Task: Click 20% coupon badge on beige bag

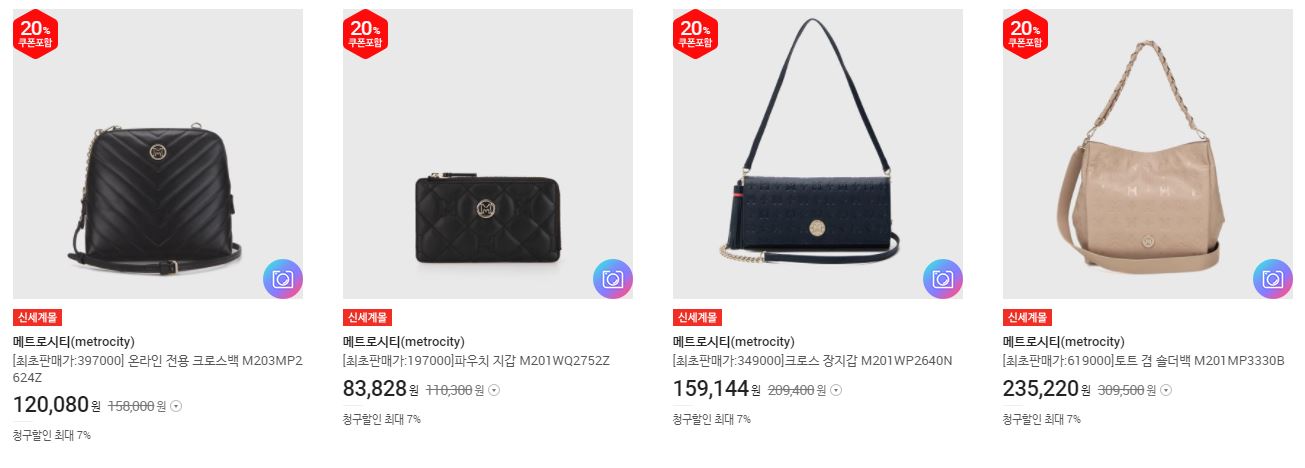Action: pos(1026,34)
